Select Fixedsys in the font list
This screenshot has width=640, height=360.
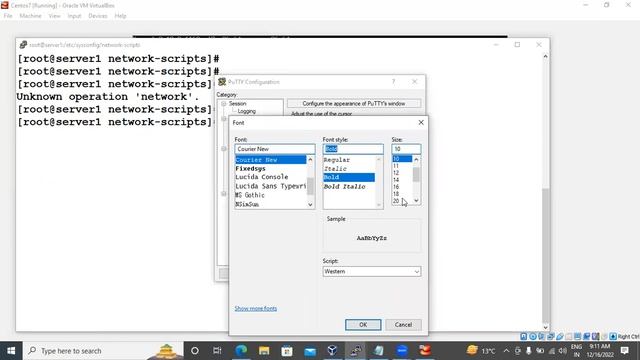tap(270, 169)
